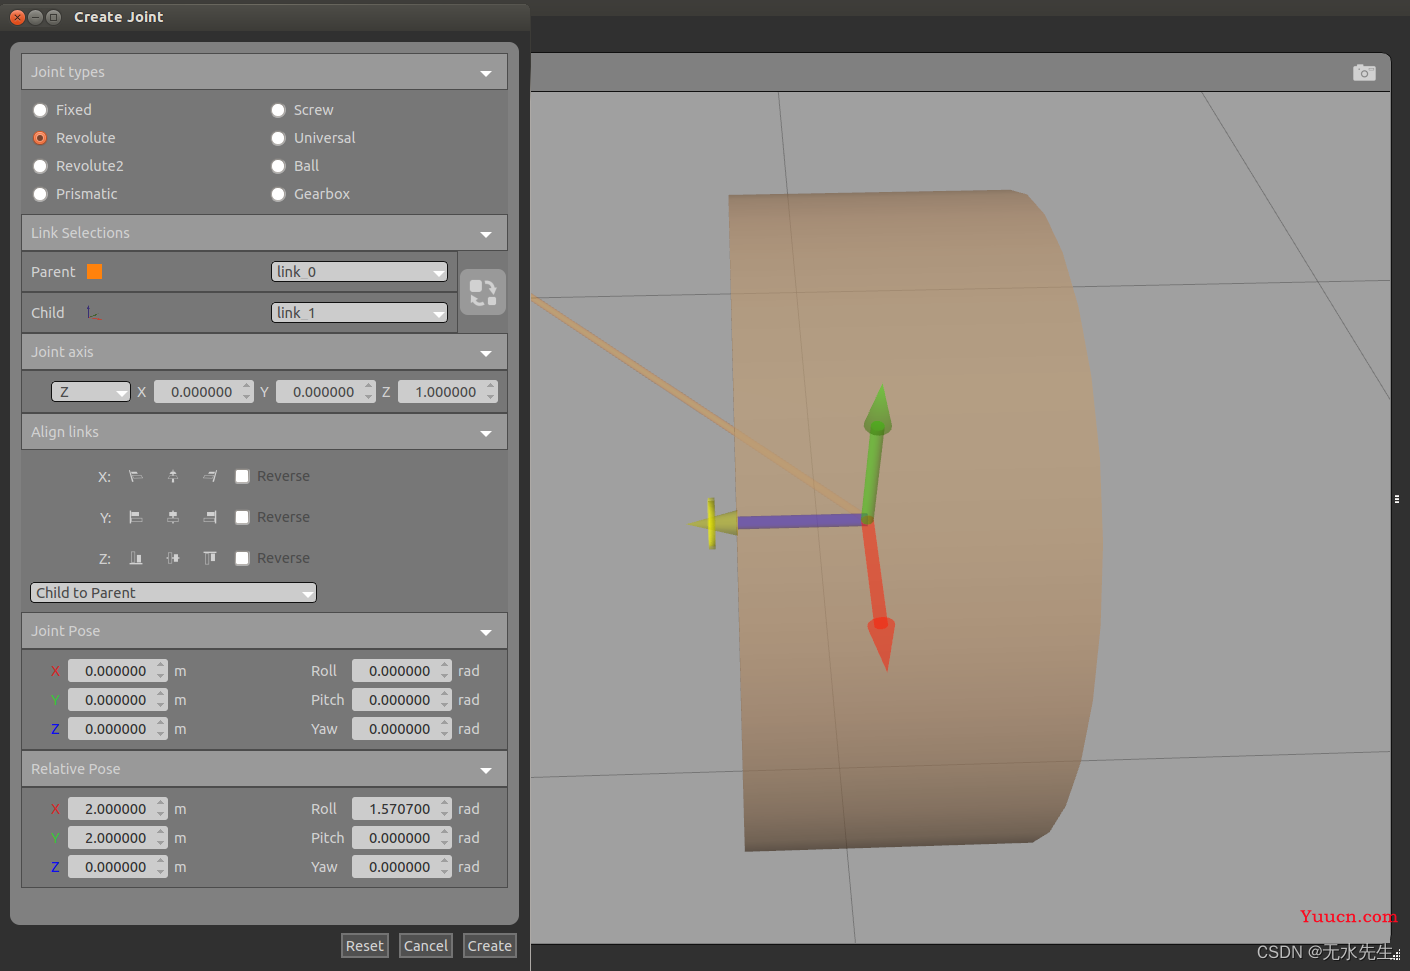This screenshot has width=1410, height=971.
Task: Click the Y-axis align minimum icon
Action: [136, 517]
